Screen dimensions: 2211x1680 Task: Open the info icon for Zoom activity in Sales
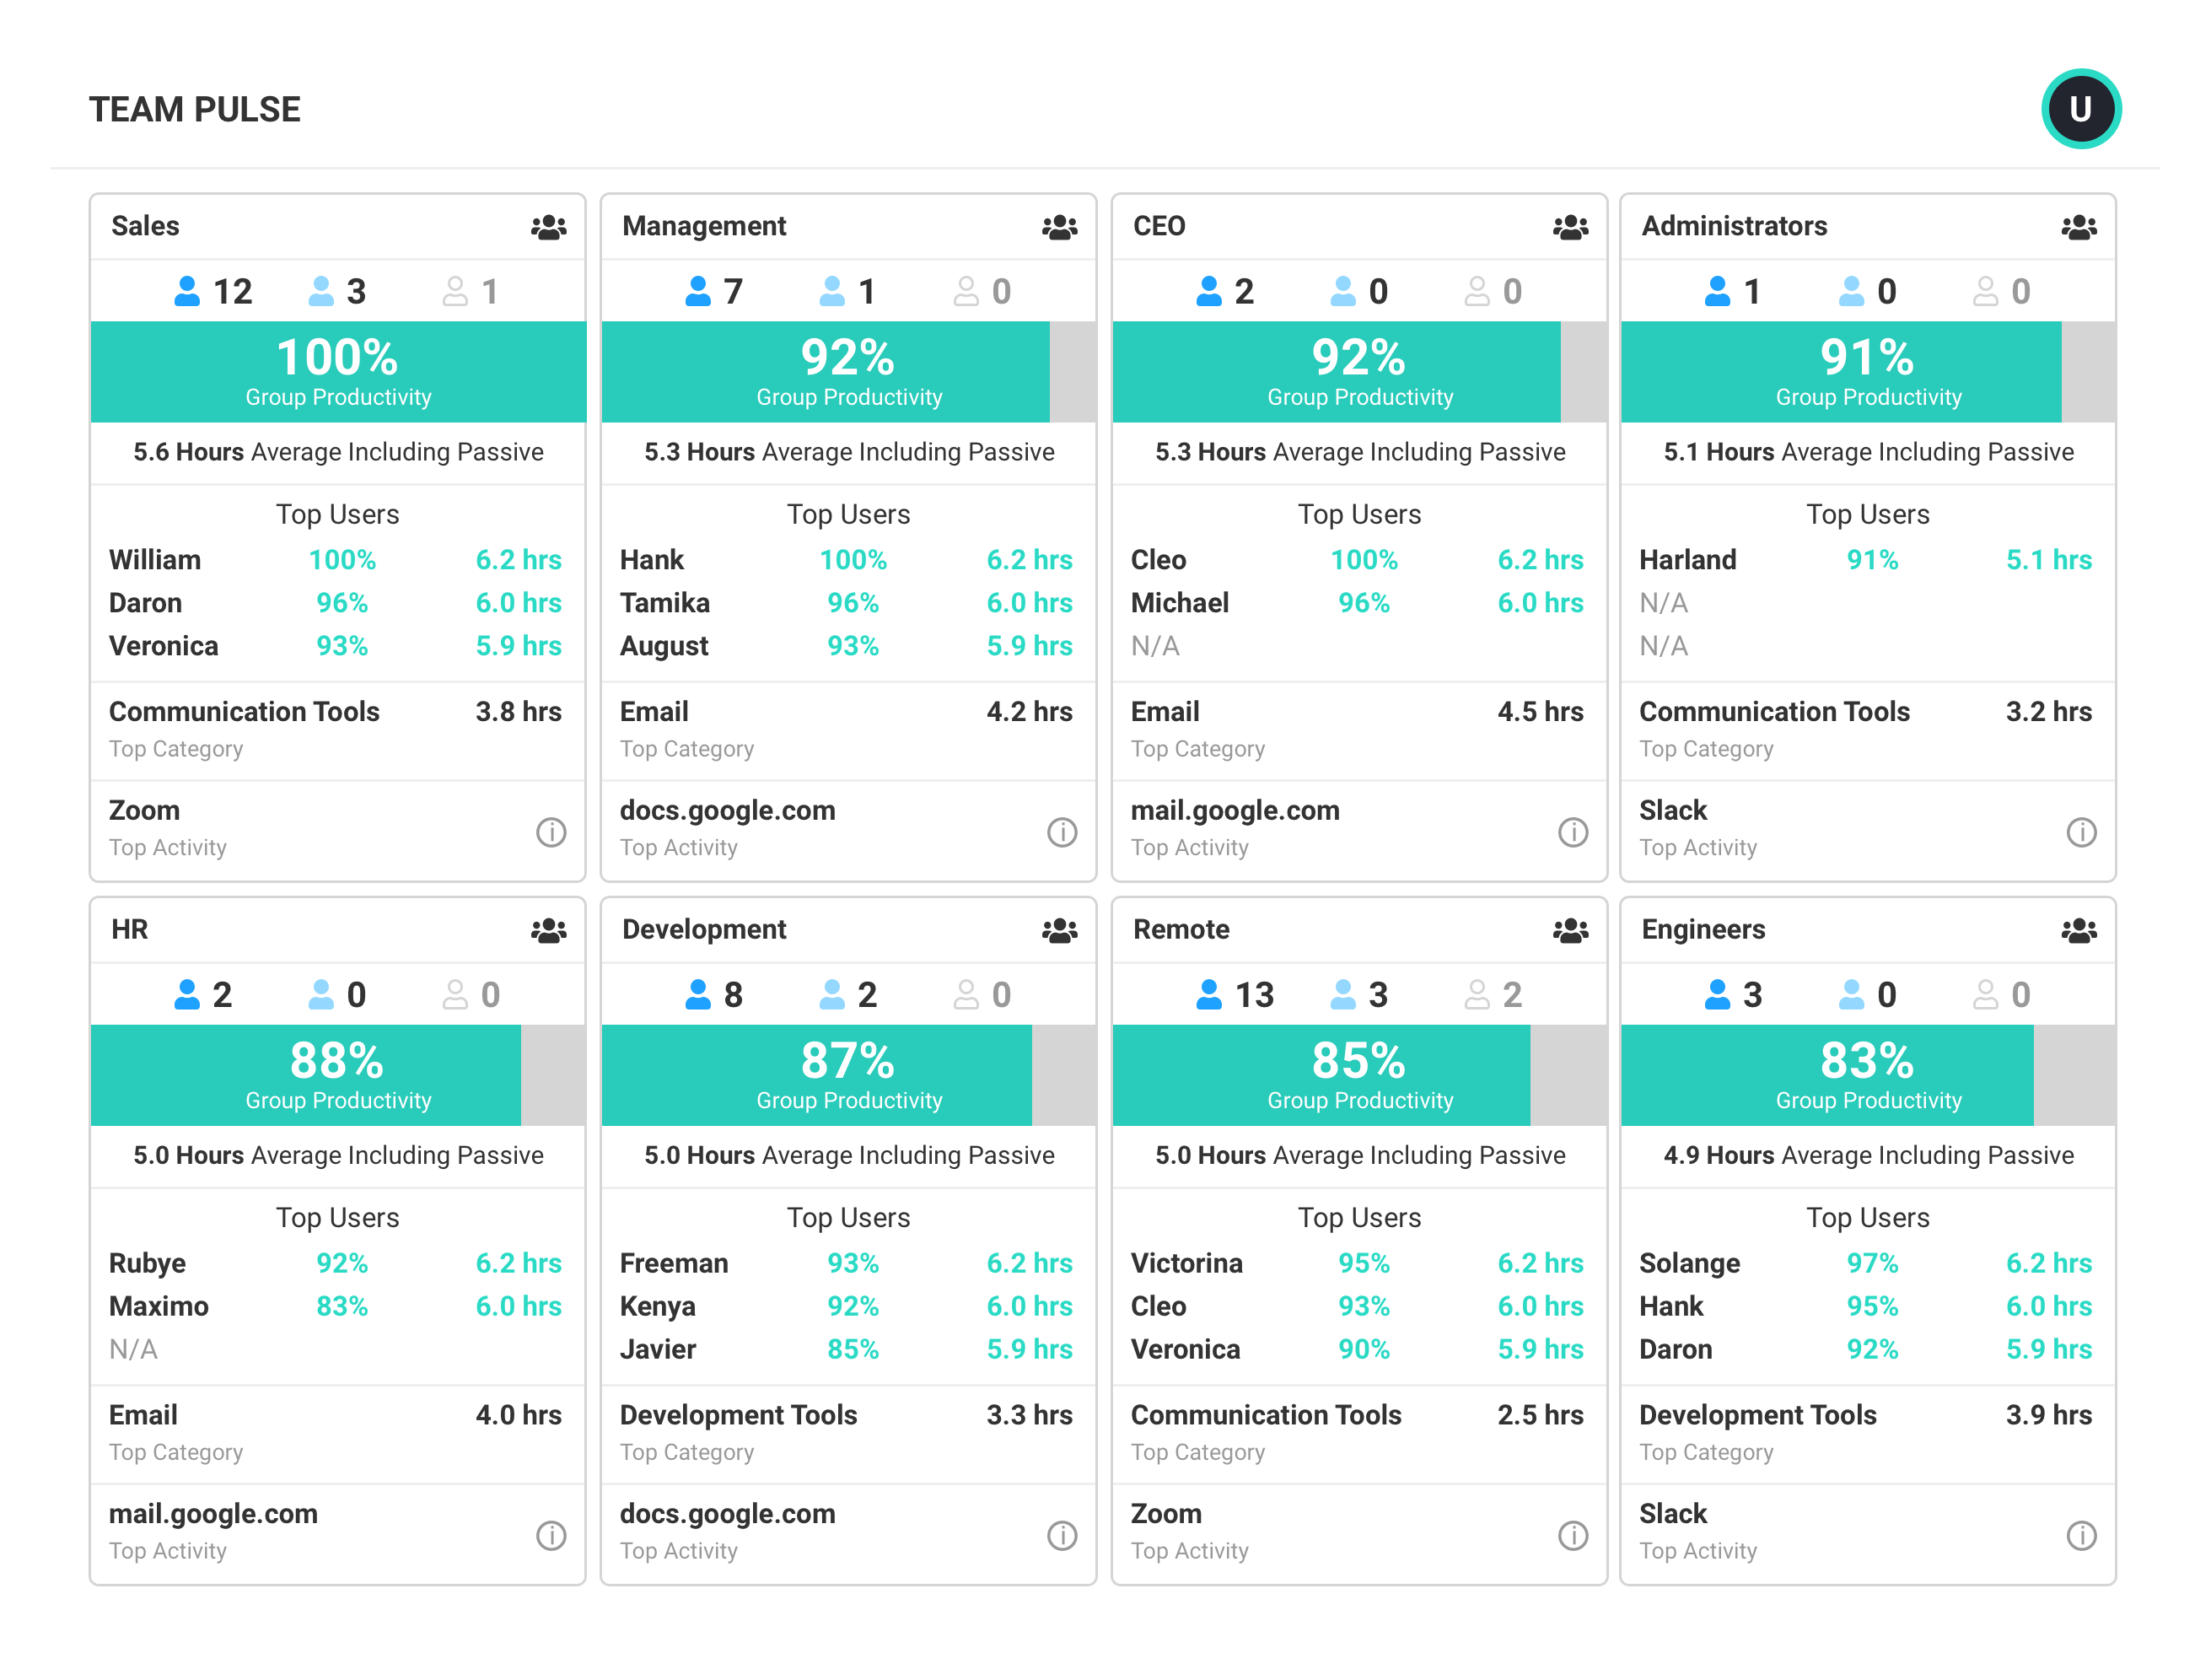[551, 832]
